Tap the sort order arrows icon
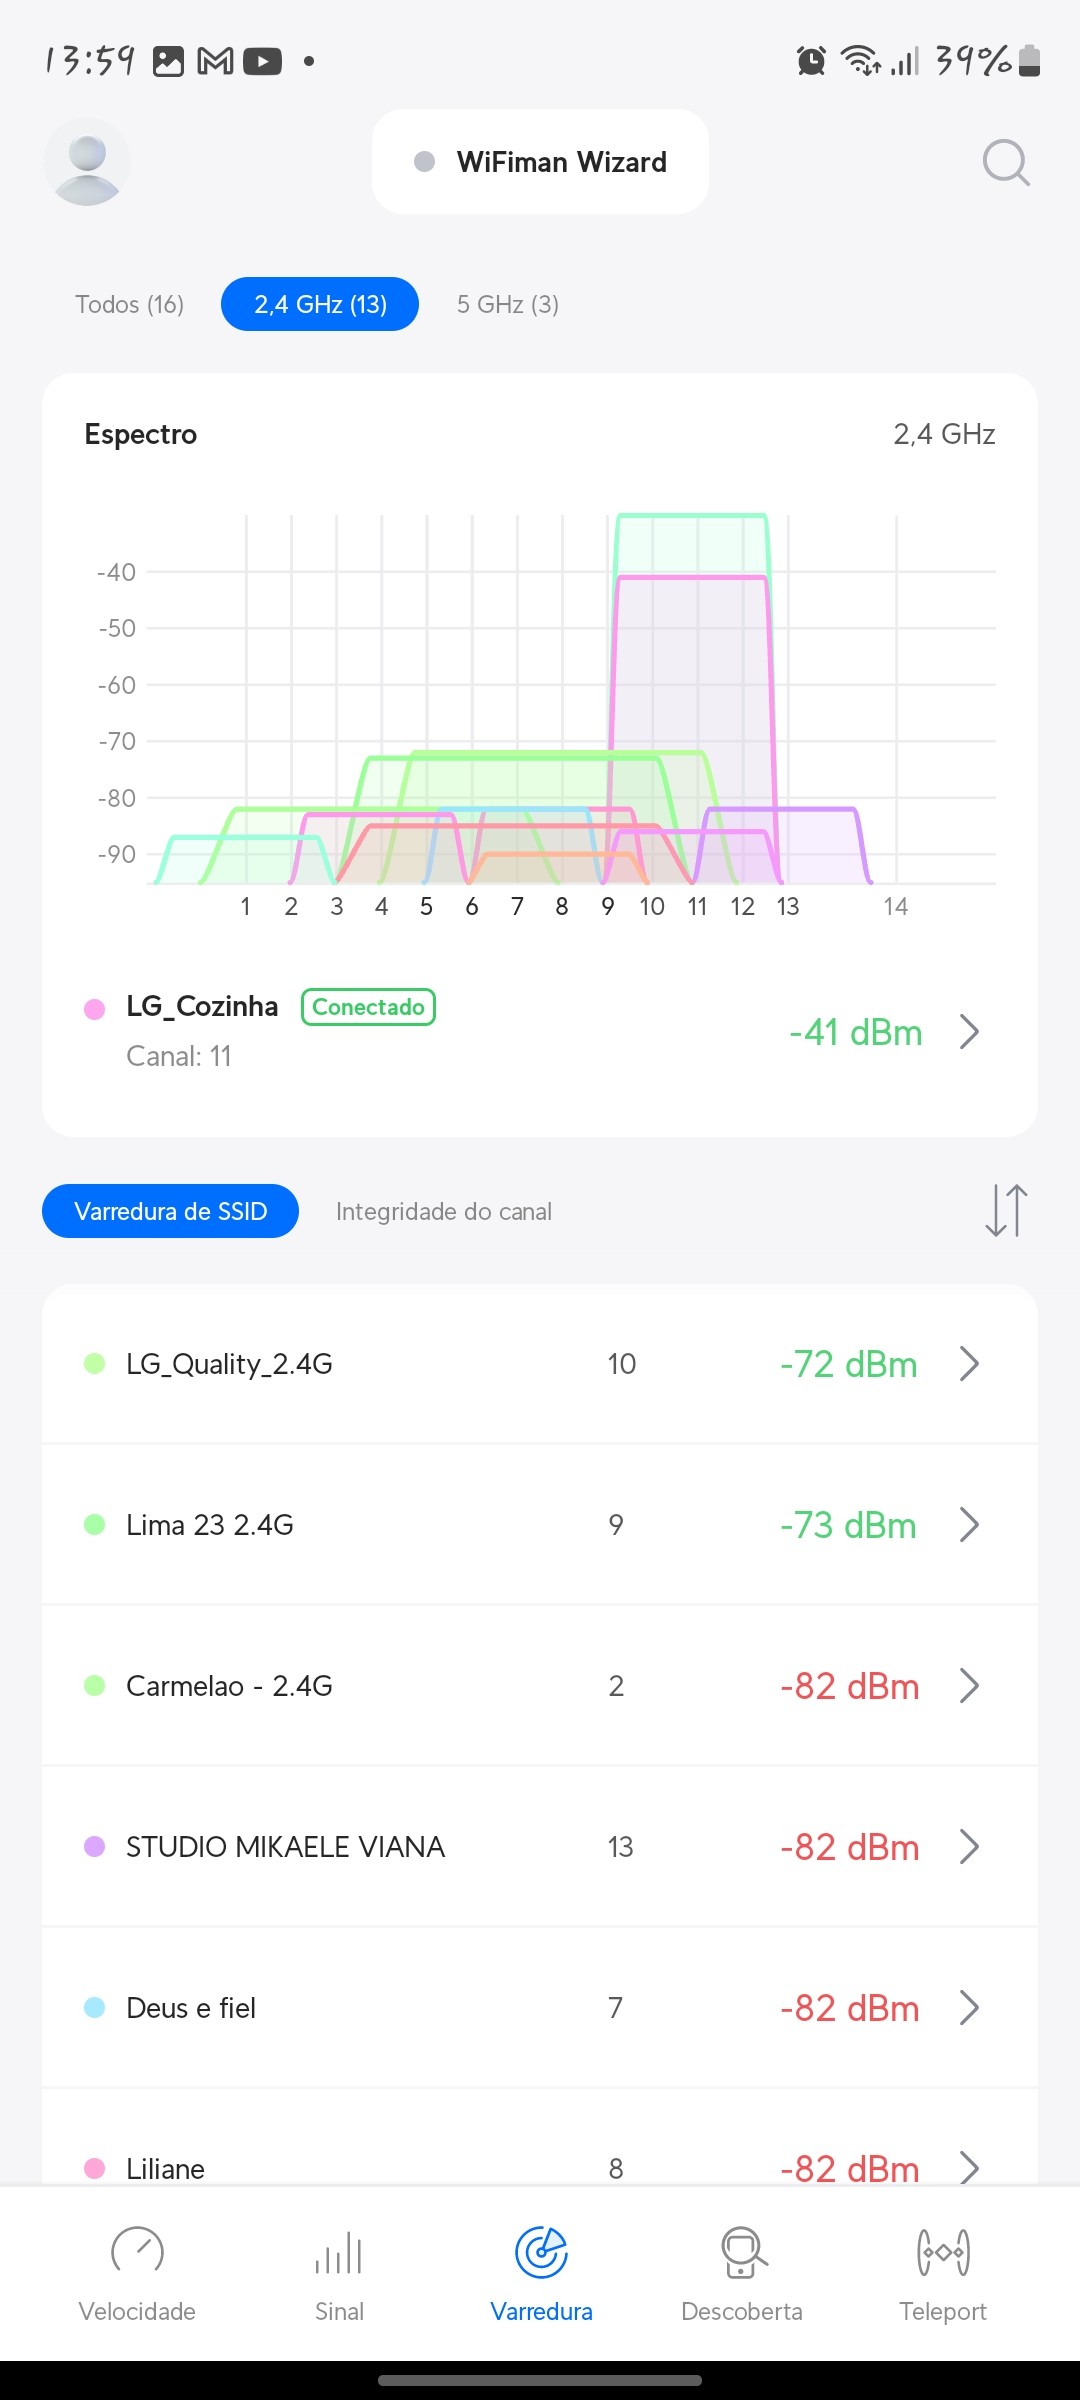 pyautogui.click(x=1006, y=1210)
